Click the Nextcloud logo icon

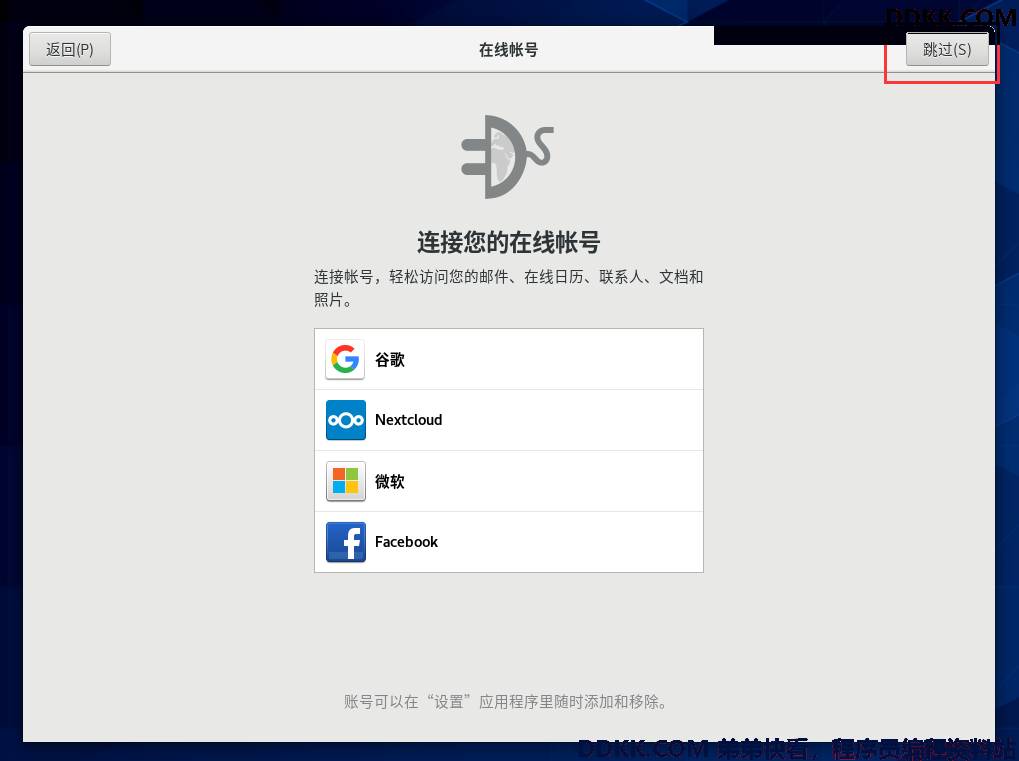[x=345, y=420]
